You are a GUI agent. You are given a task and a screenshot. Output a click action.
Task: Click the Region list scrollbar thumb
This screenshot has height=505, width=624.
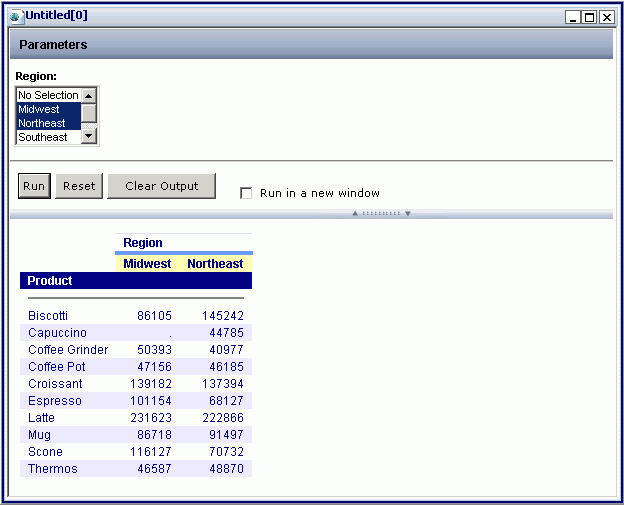(89, 113)
